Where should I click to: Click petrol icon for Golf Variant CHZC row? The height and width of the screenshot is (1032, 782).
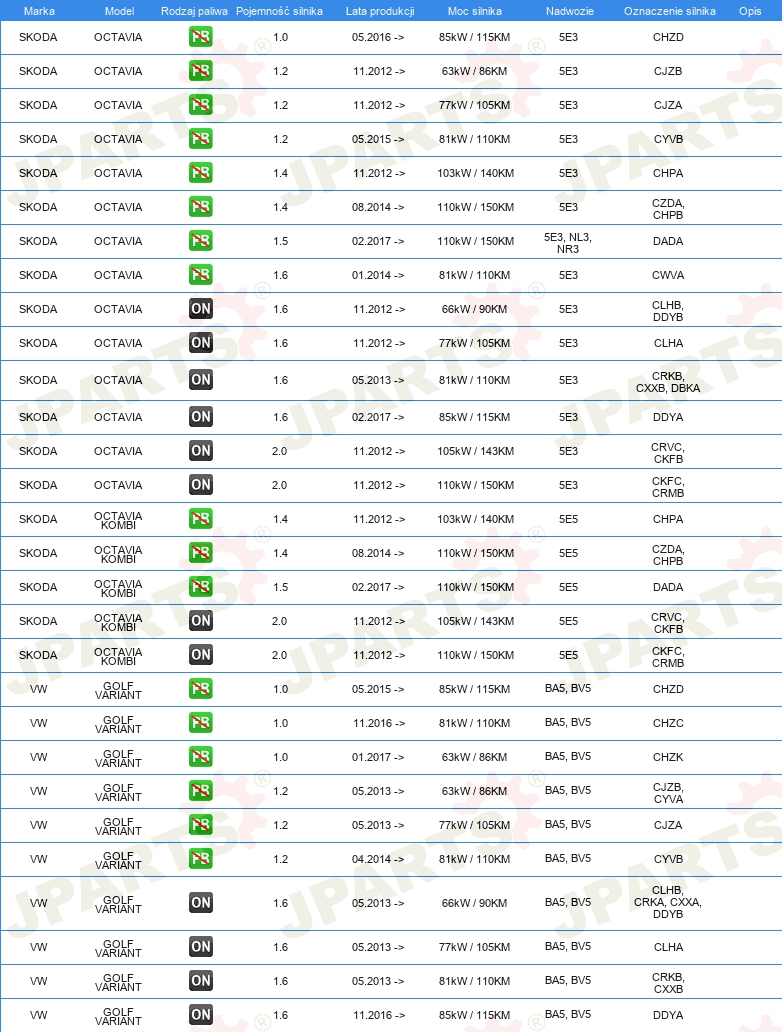click(200, 723)
